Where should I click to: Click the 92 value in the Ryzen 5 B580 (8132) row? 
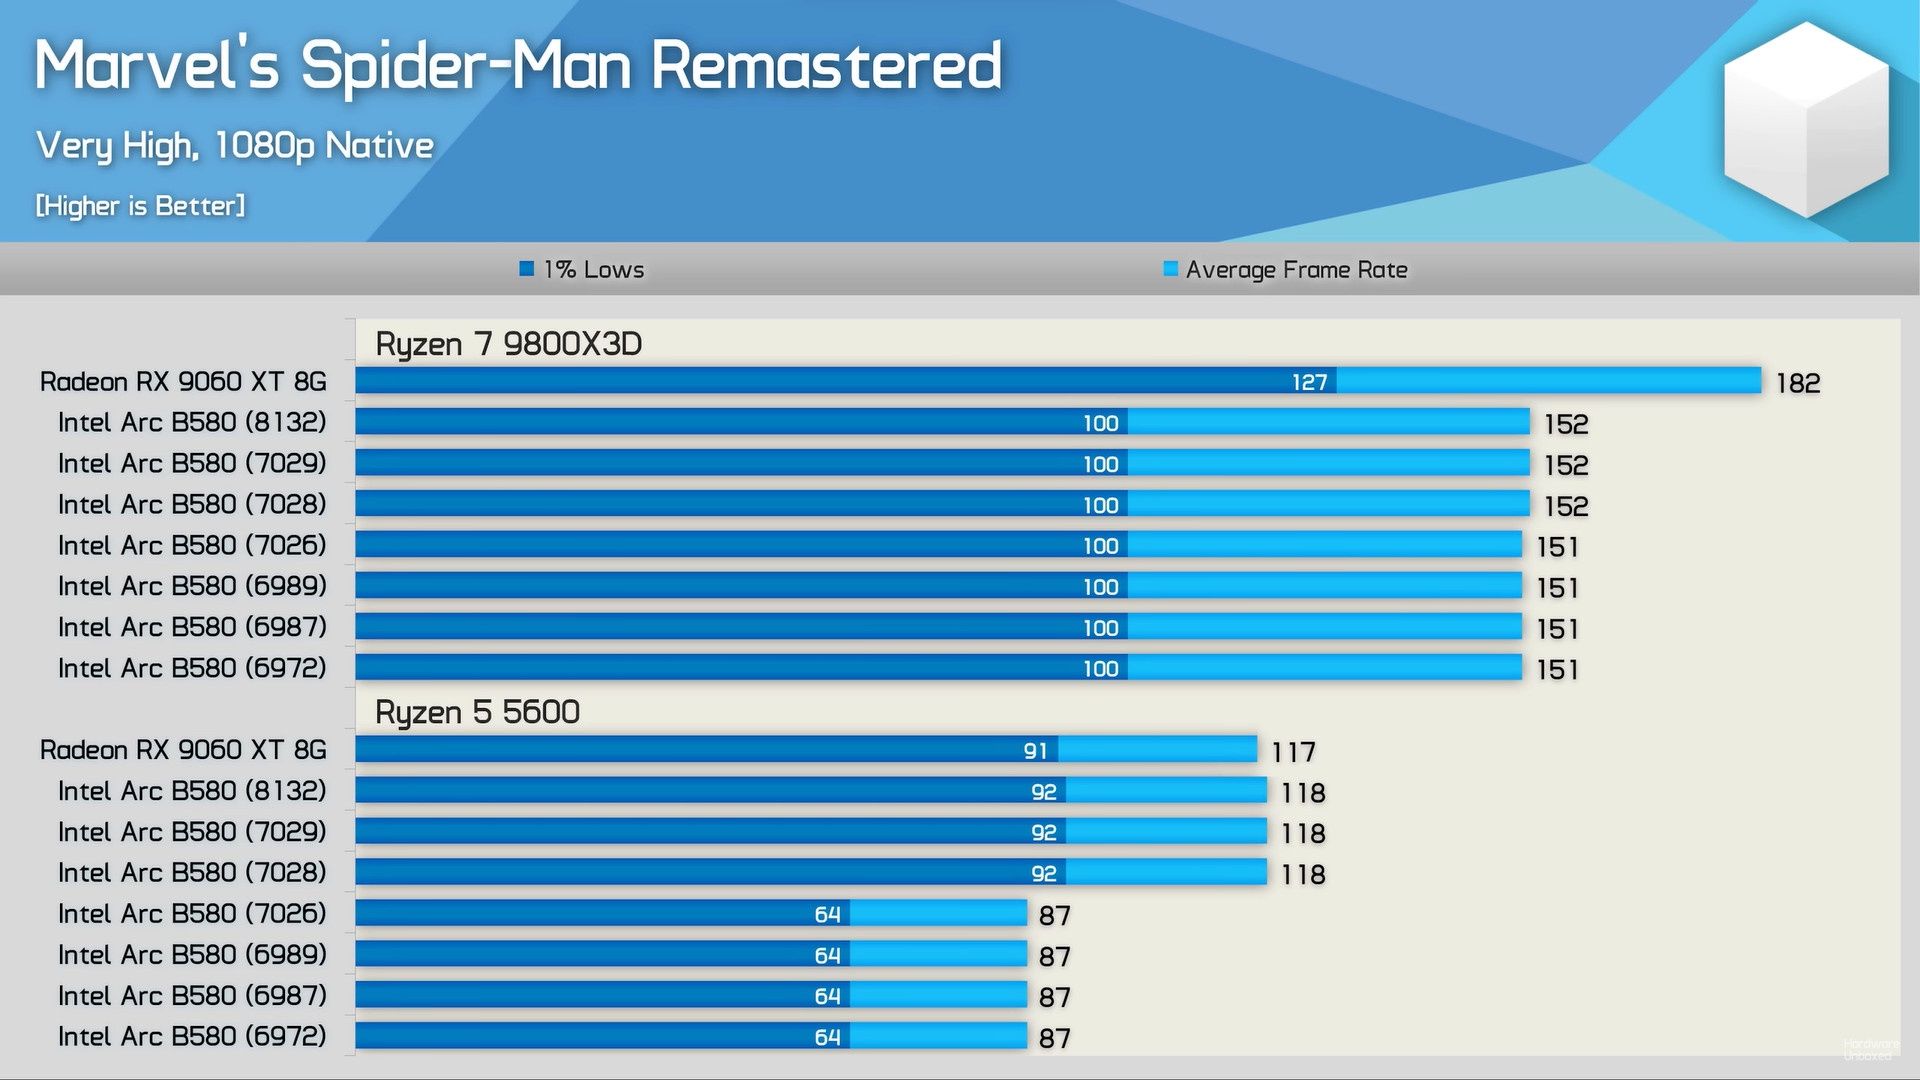[x=1044, y=792]
